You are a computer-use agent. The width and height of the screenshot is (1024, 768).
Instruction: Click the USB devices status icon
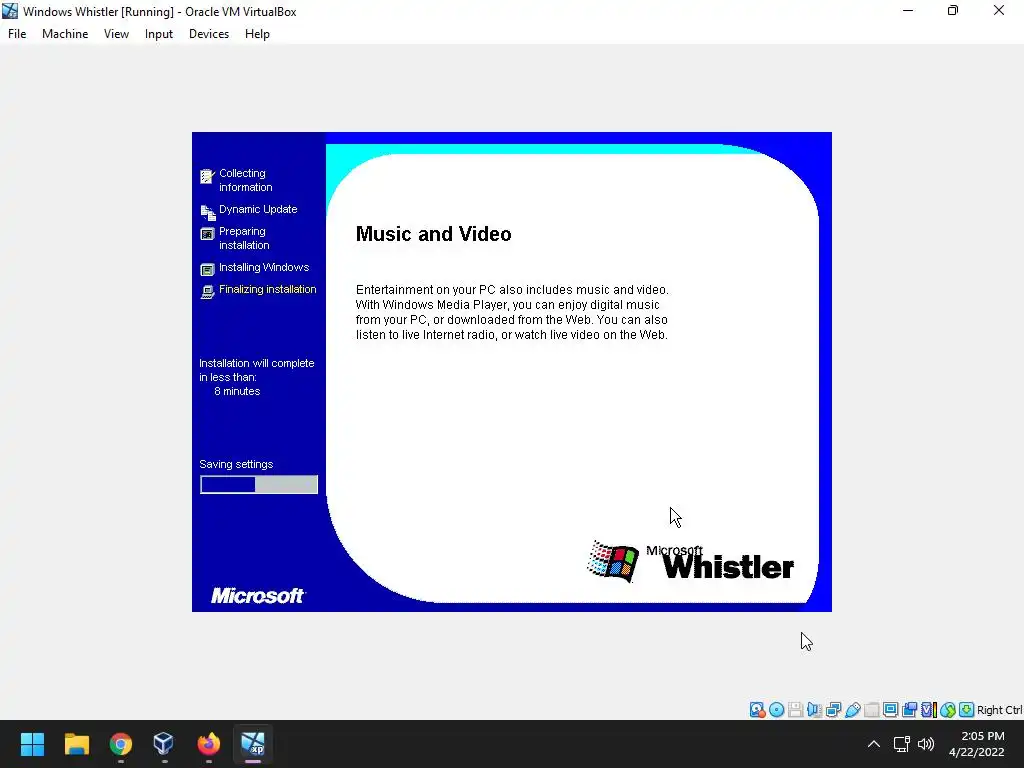pyautogui.click(x=852, y=710)
